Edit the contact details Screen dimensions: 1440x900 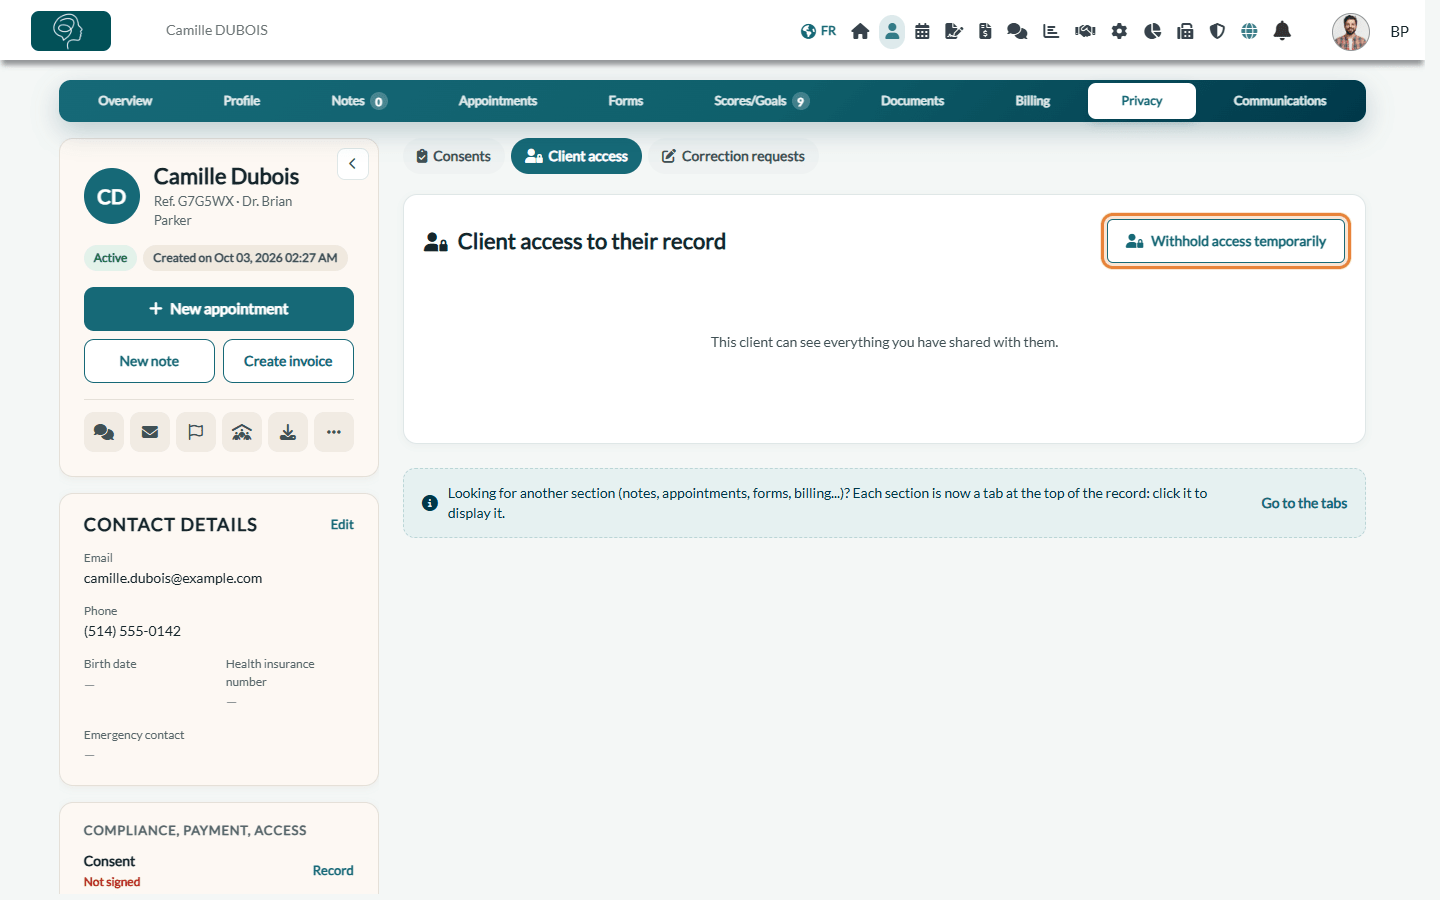[x=342, y=524]
